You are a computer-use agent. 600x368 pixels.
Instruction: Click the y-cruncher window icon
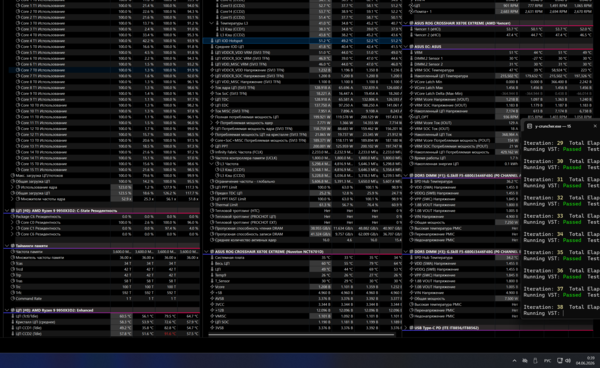tap(529, 126)
